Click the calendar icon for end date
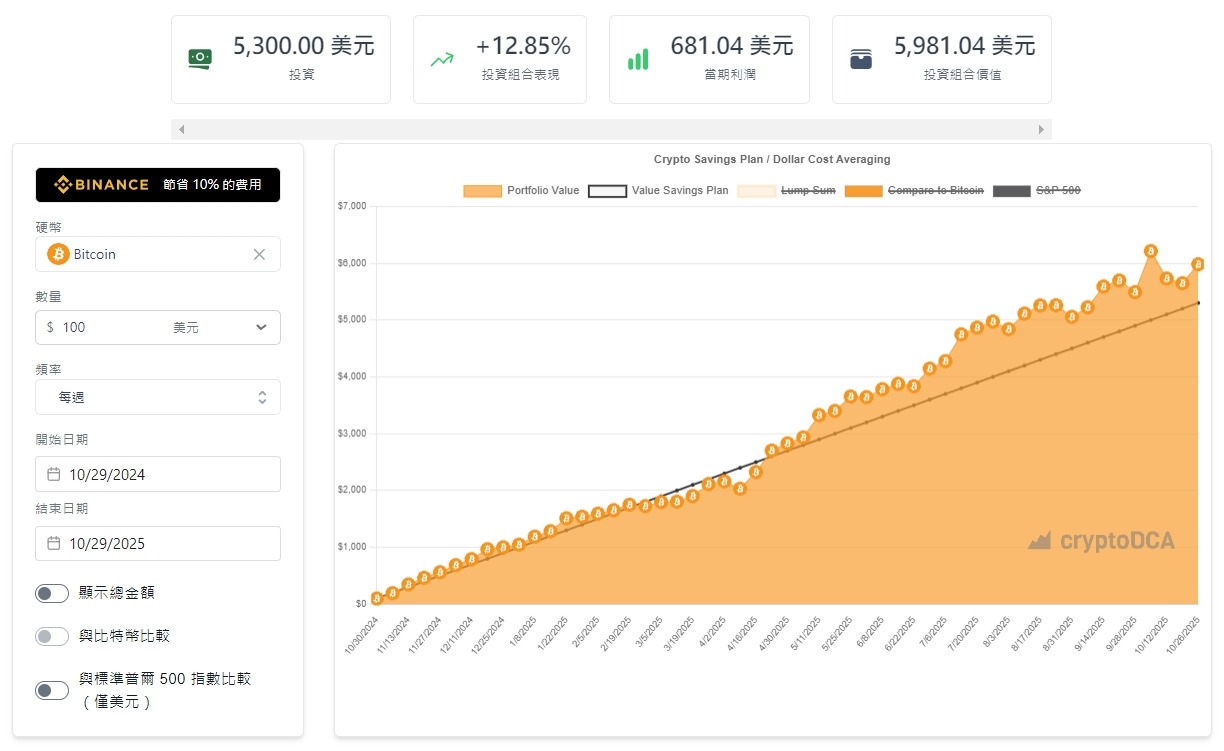This screenshot has width=1224, height=751. point(54,543)
